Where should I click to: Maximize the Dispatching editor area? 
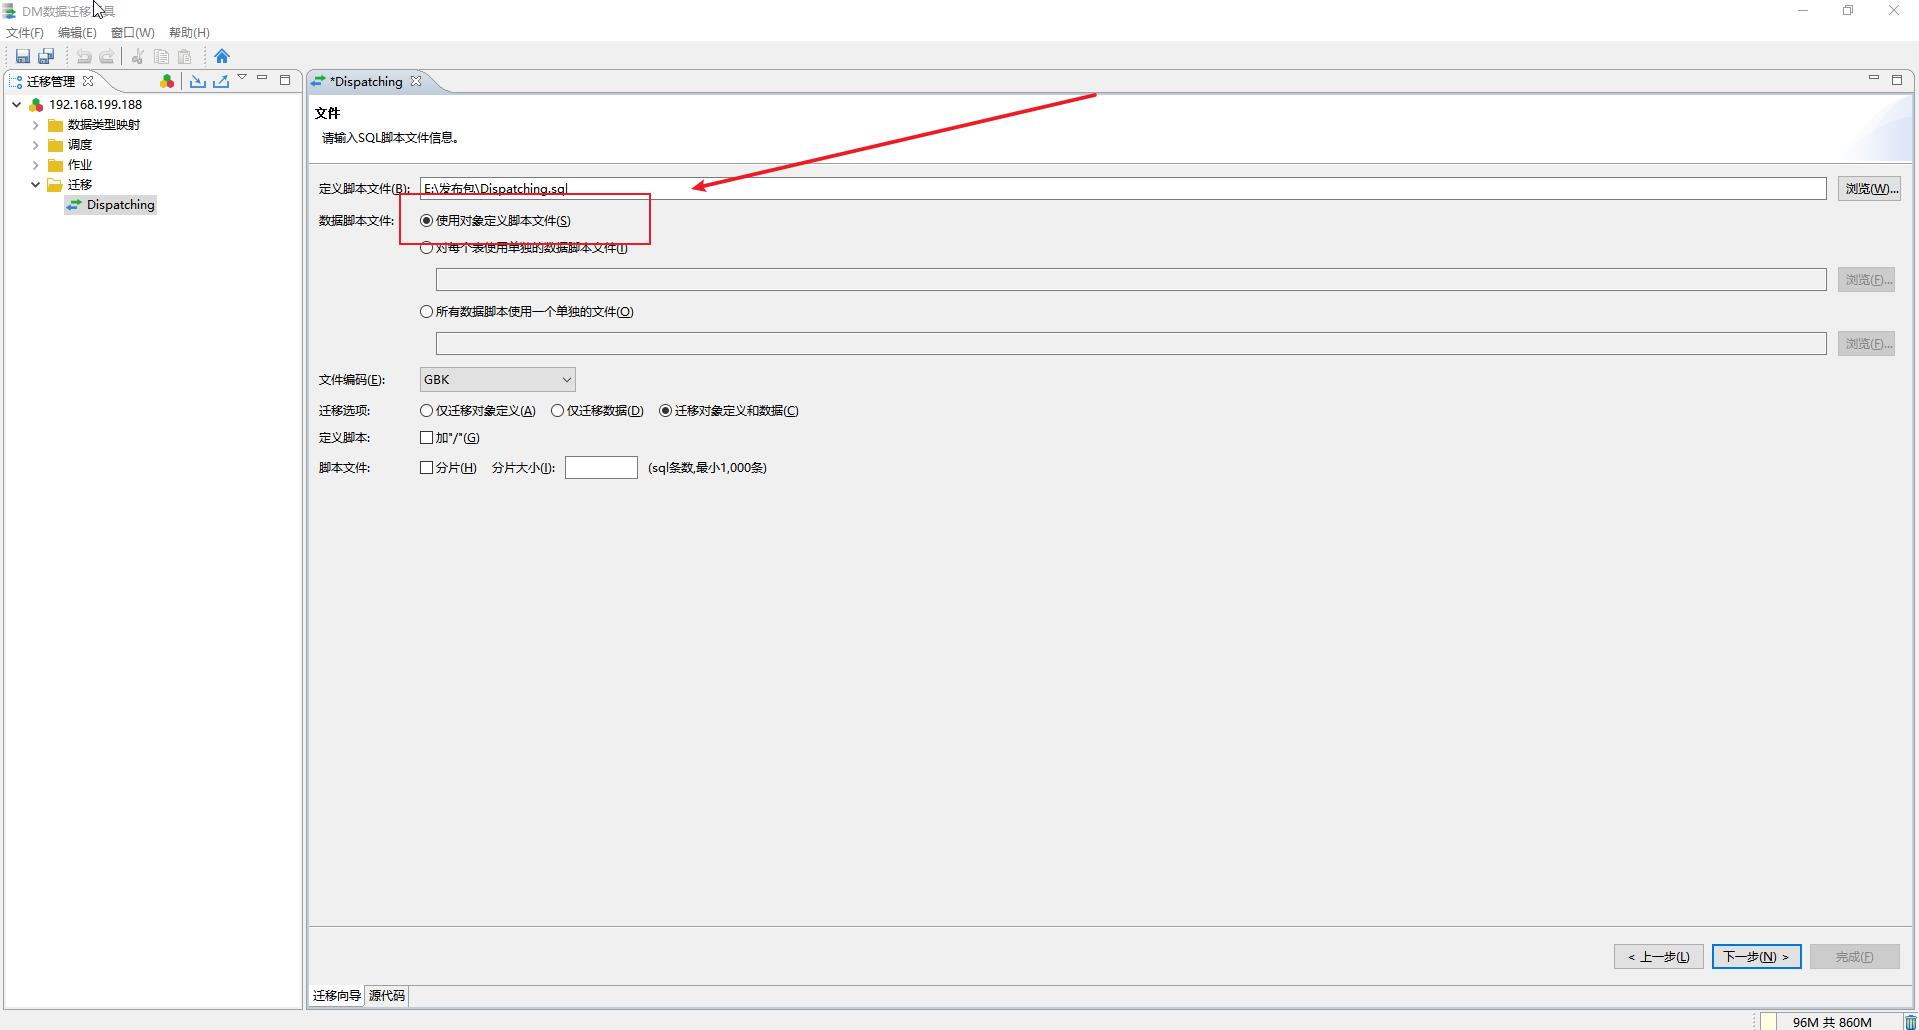pos(1897,79)
